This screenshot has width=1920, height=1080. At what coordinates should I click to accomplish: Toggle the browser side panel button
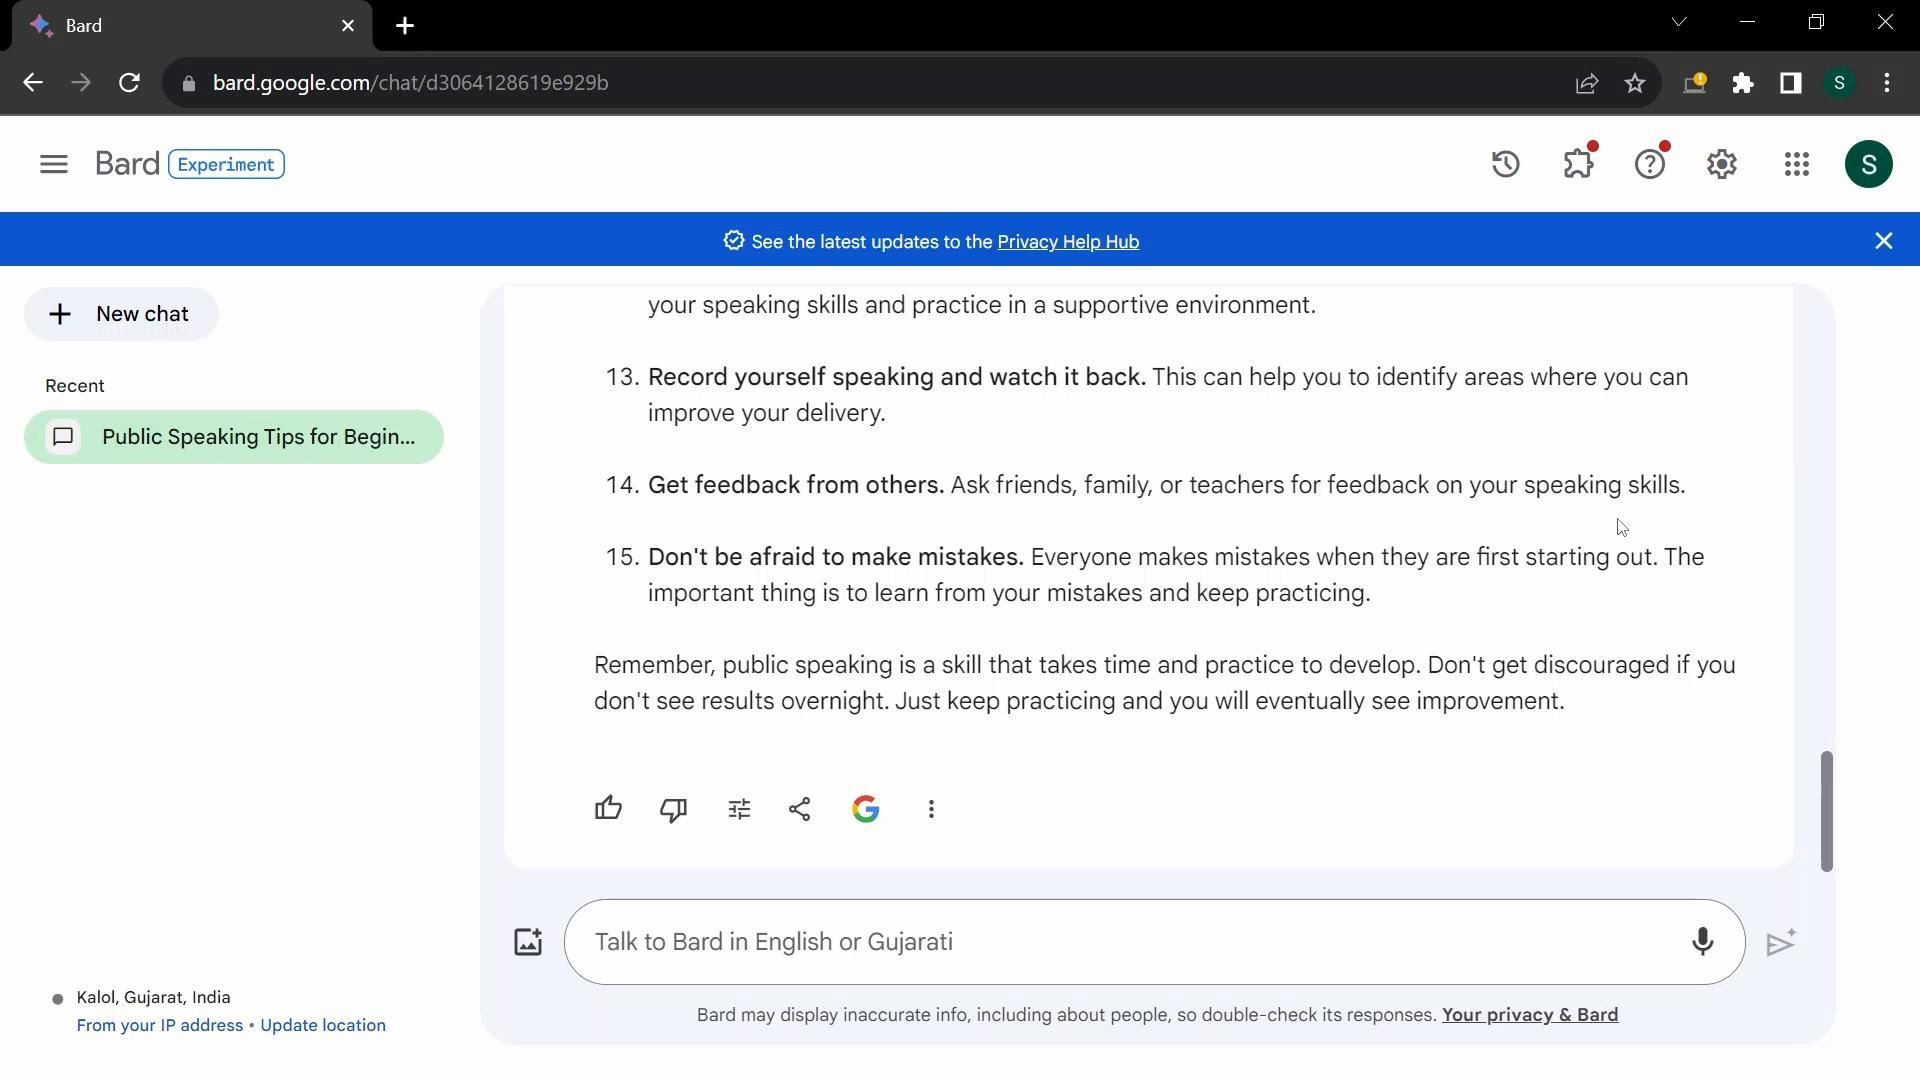coord(1790,83)
